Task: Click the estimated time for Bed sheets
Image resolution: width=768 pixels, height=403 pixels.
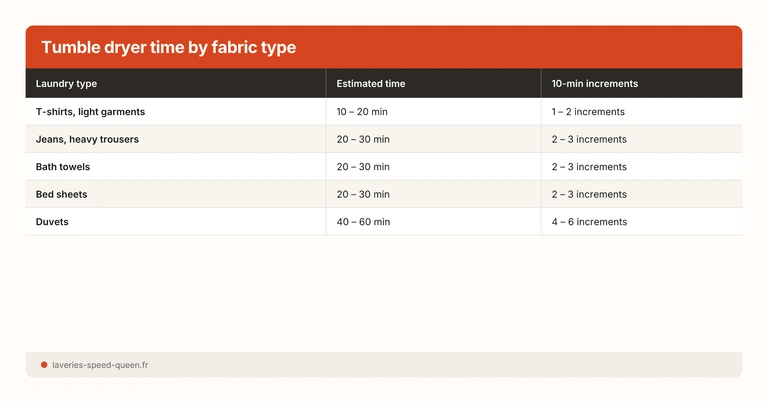Action: point(363,194)
